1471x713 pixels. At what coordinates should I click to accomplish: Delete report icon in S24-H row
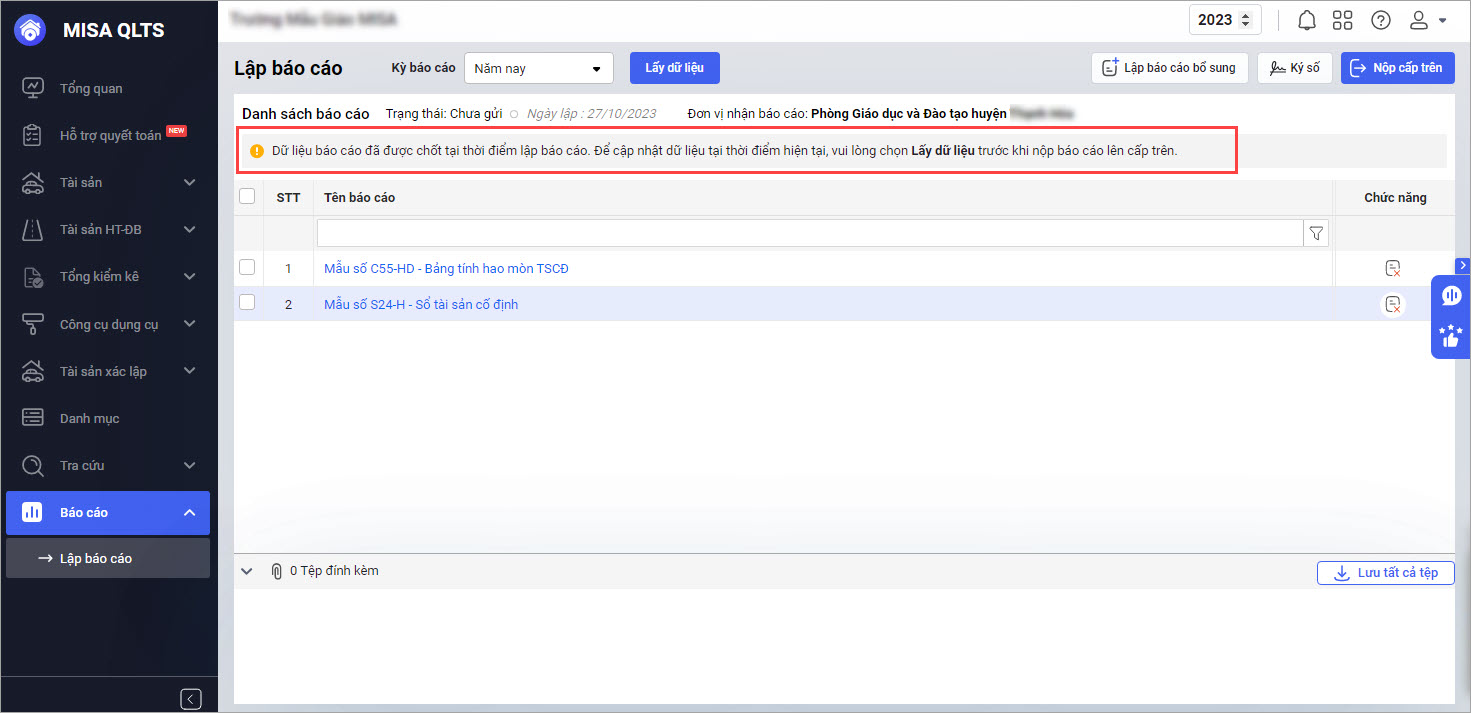point(1393,304)
